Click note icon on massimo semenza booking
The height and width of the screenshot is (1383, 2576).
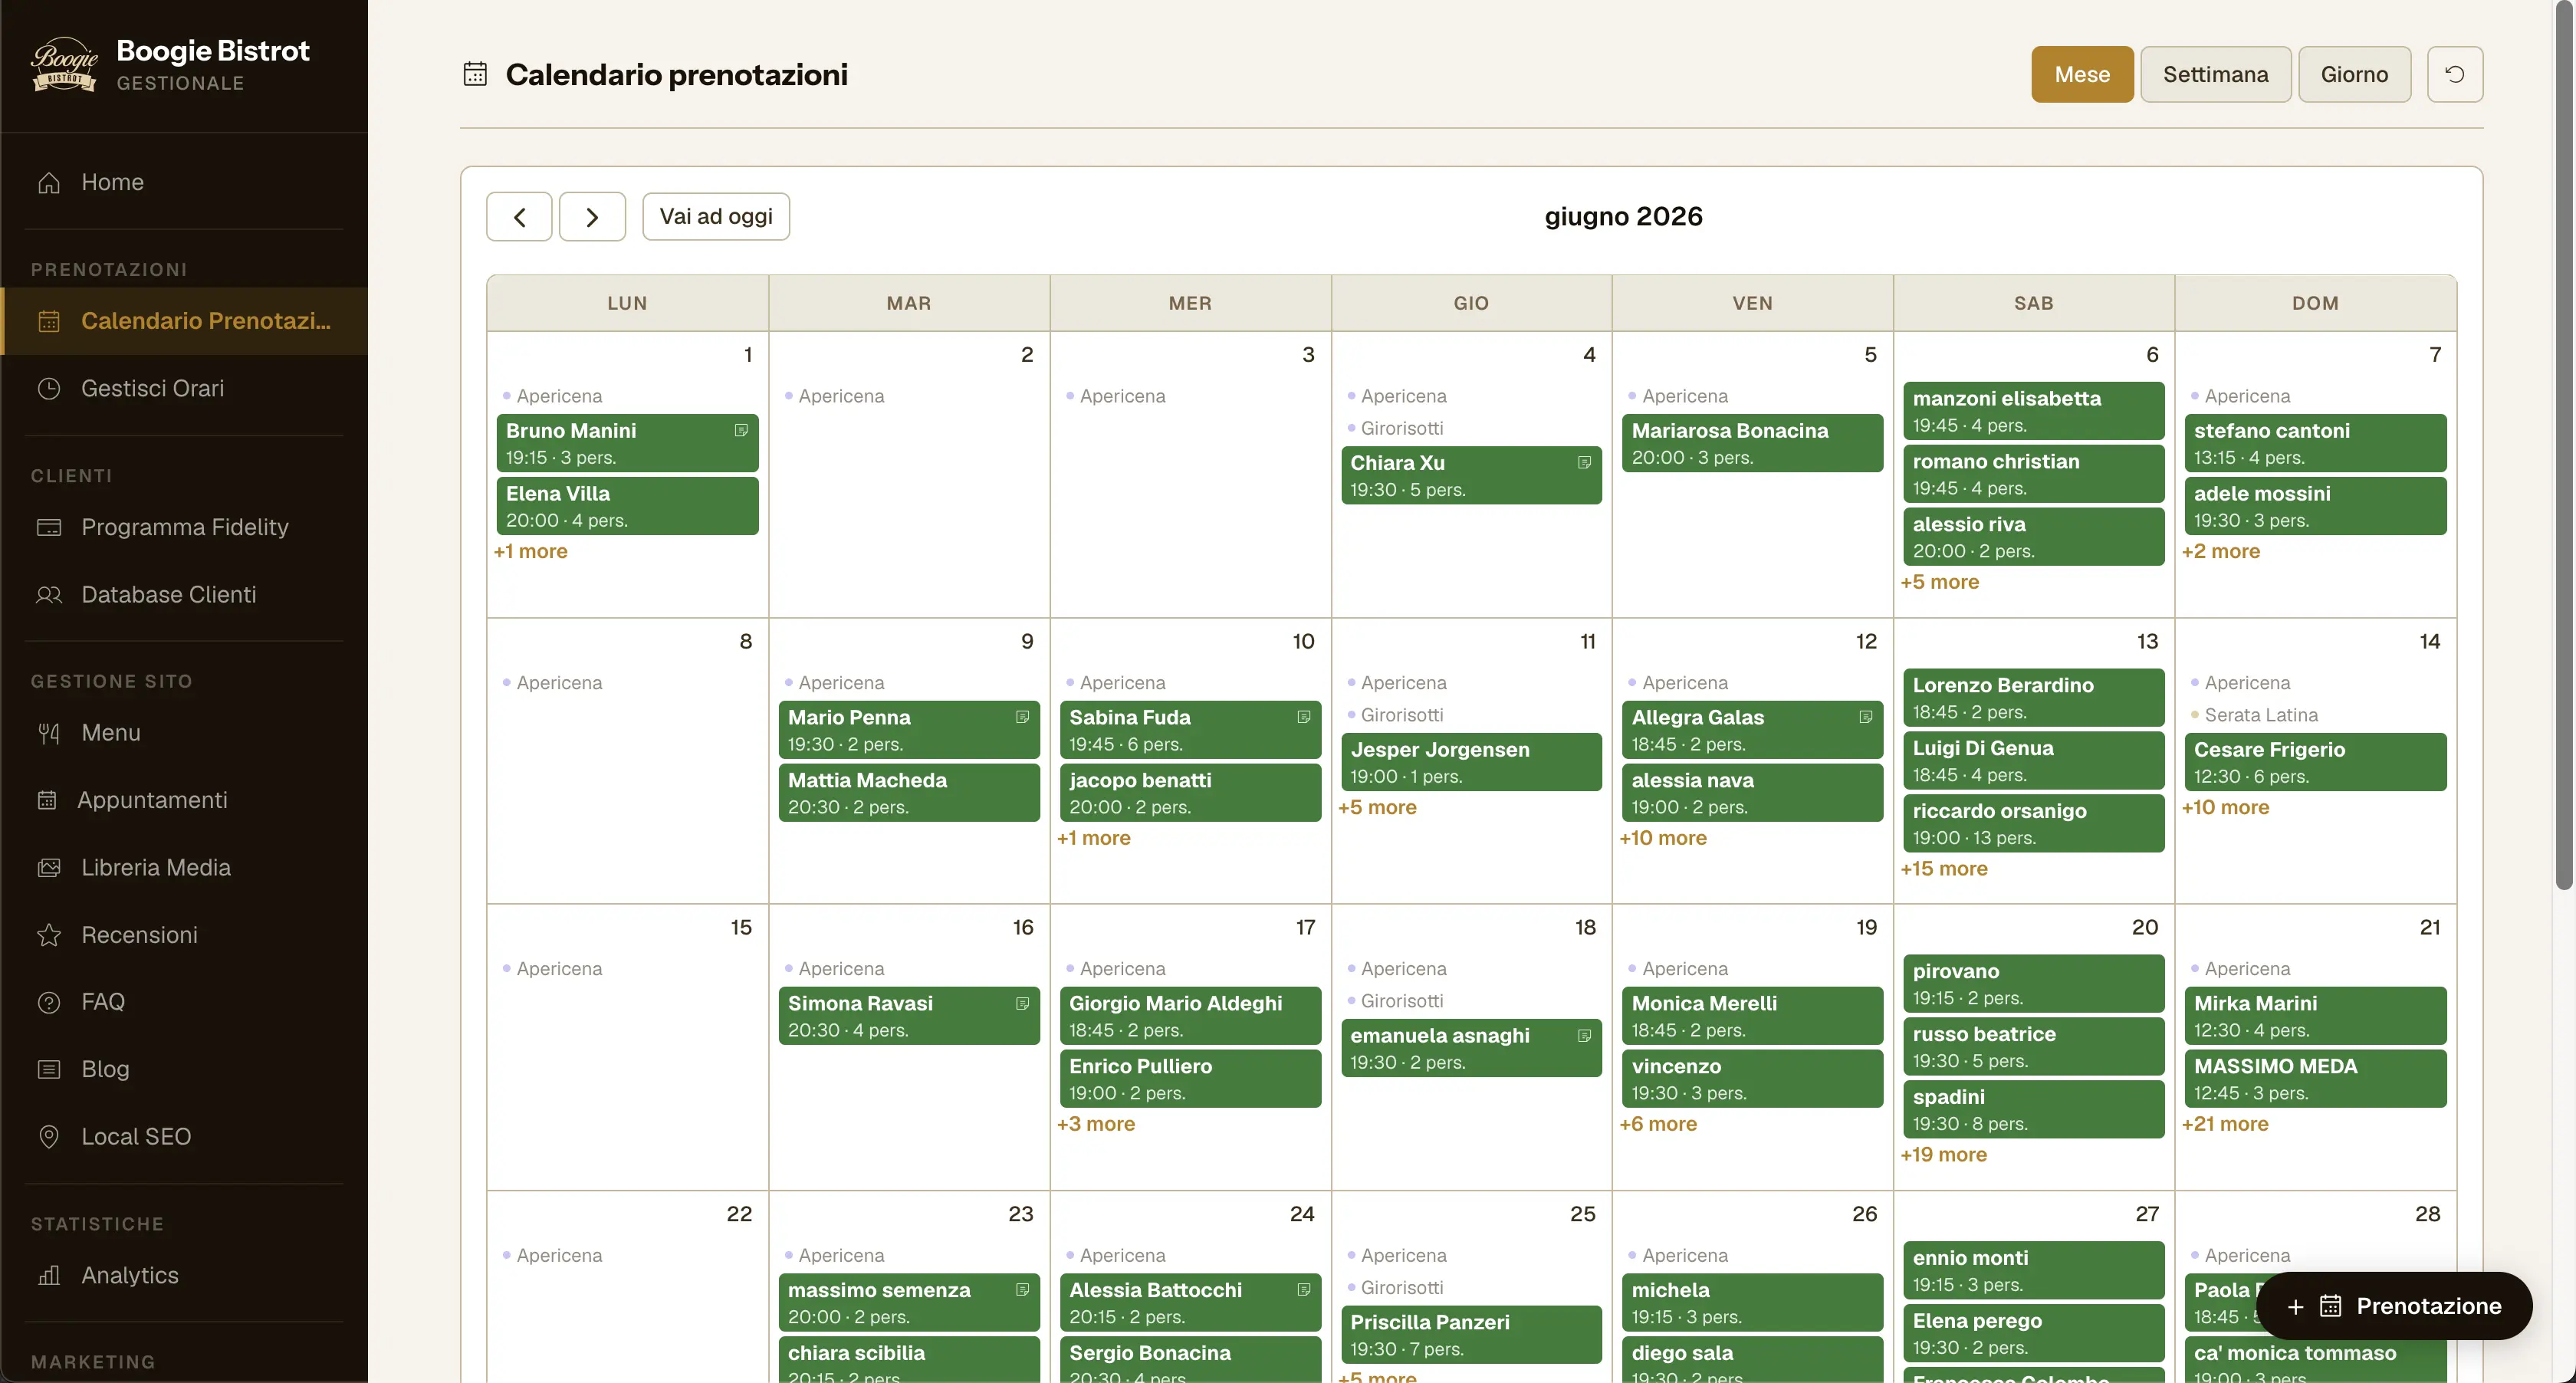pos(1022,1290)
